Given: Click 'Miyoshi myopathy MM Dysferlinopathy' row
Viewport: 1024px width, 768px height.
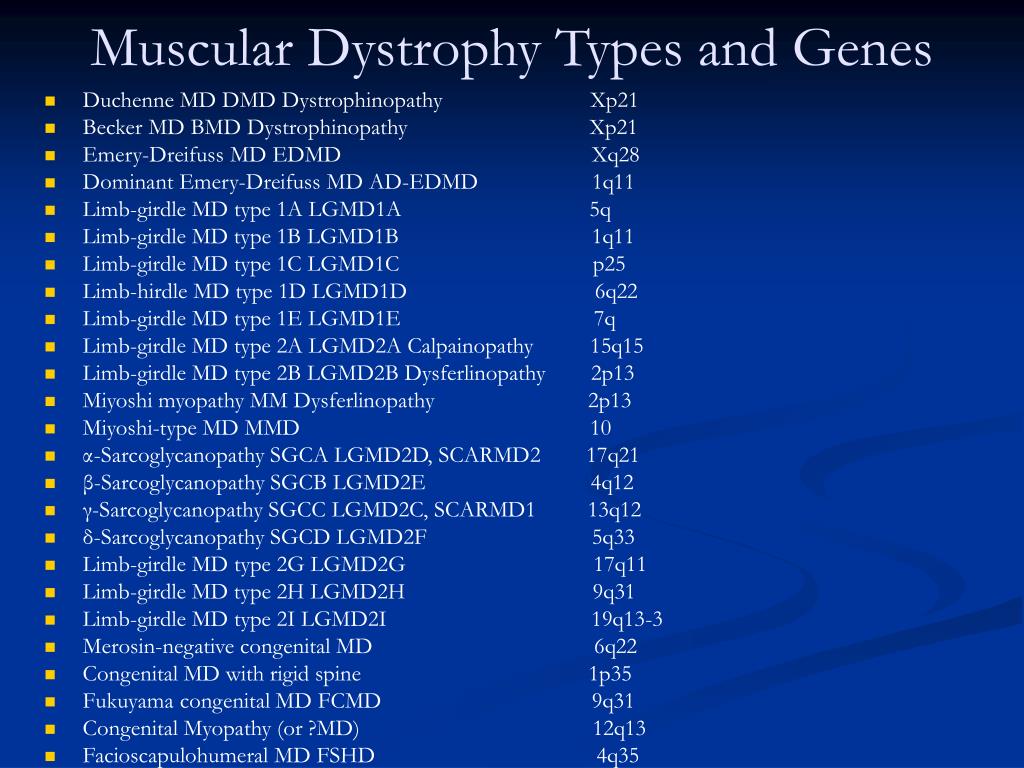Looking at the screenshot, I should (x=259, y=402).
